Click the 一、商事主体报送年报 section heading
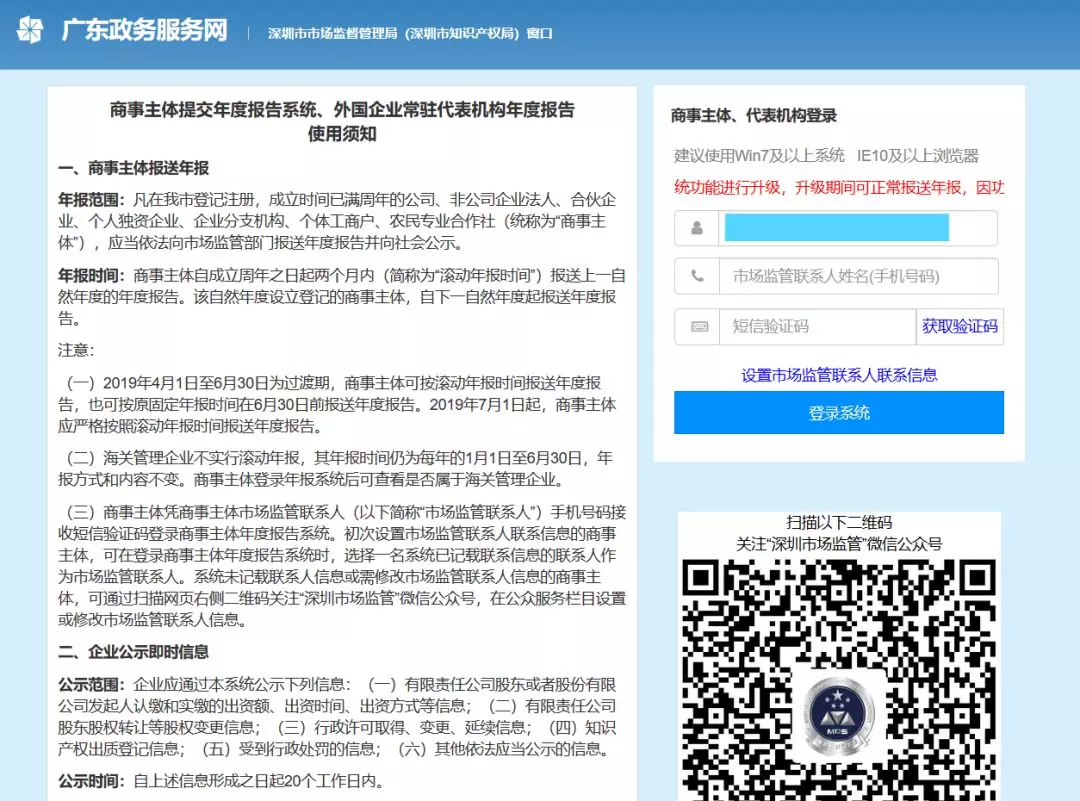The width and height of the screenshot is (1080, 801). tap(133, 168)
